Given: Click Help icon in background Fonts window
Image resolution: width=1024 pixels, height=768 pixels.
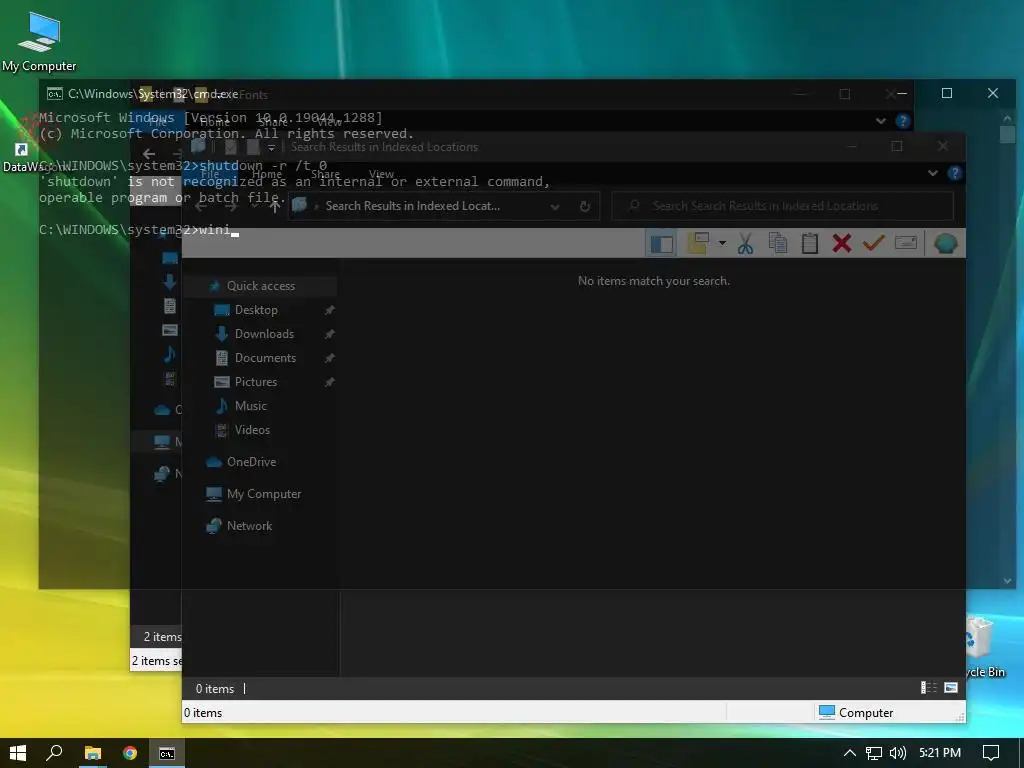Looking at the screenshot, I should (903, 121).
